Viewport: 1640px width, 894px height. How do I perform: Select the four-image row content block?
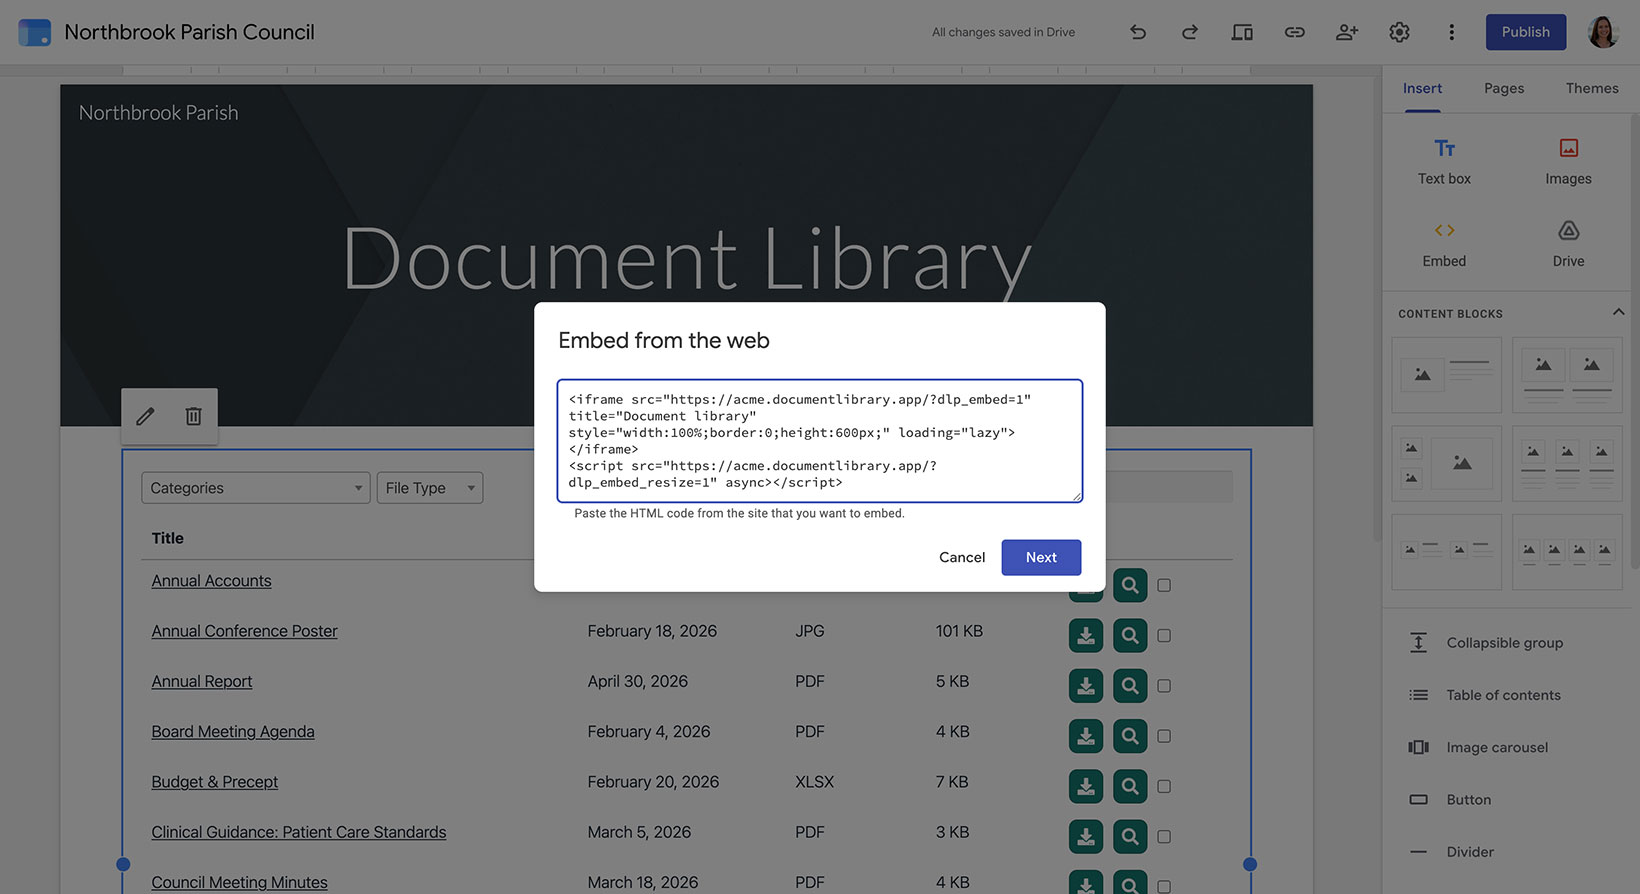(1567, 552)
